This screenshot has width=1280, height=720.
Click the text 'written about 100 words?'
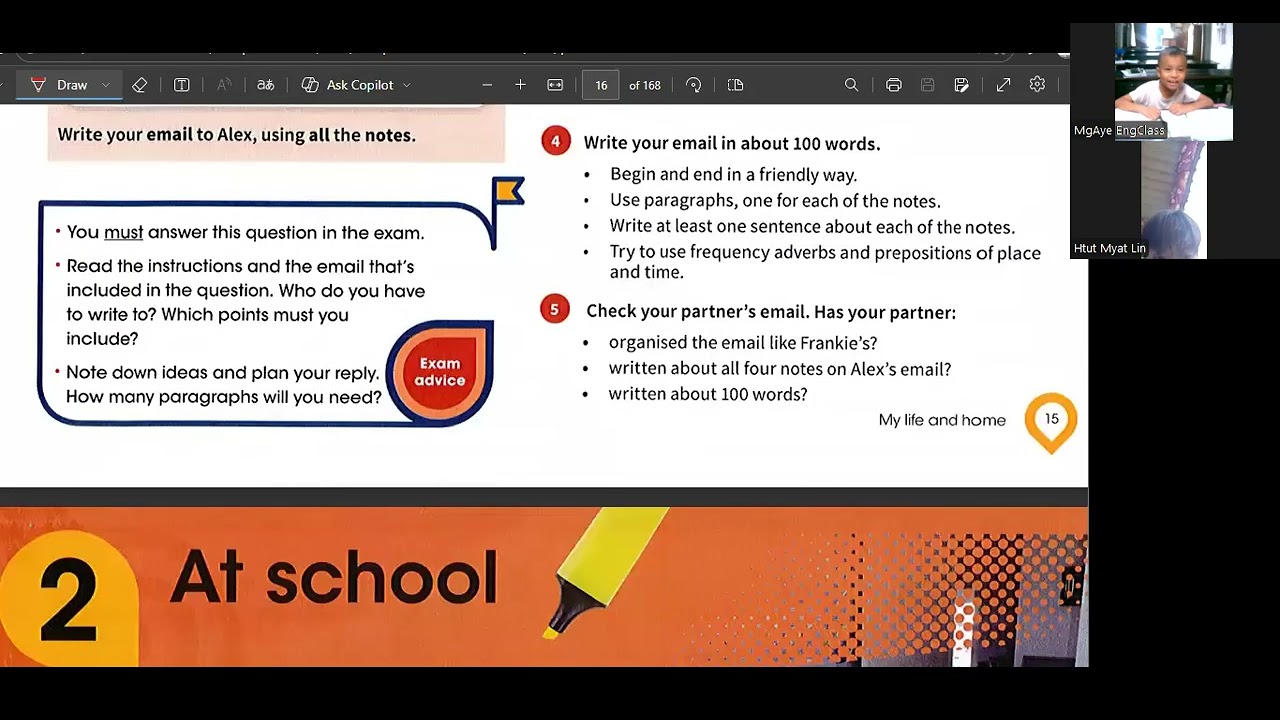coord(708,394)
